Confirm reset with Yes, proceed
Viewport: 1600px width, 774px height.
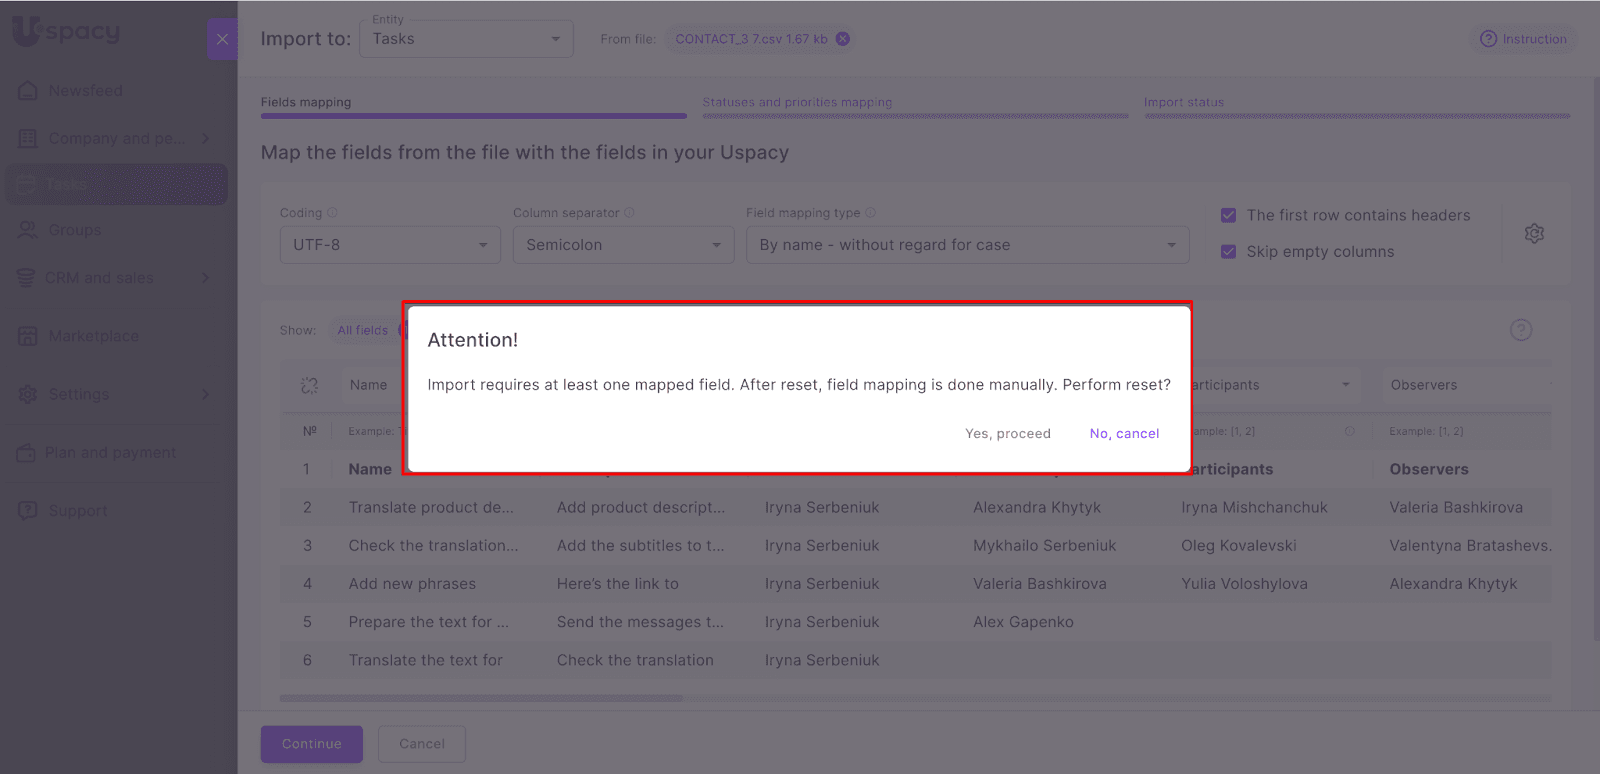click(1007, 433)
